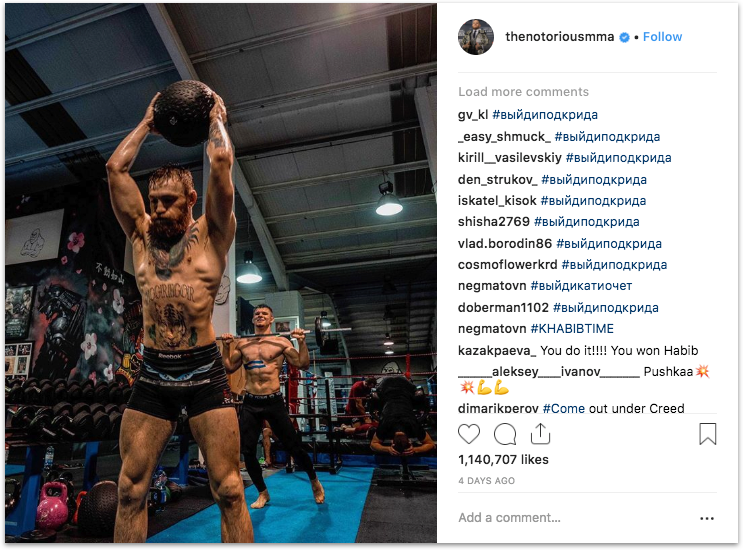View the 1,140,707 likes list
Image resolution: width=743 pixels, height=550 pixels.
[503, 460]
